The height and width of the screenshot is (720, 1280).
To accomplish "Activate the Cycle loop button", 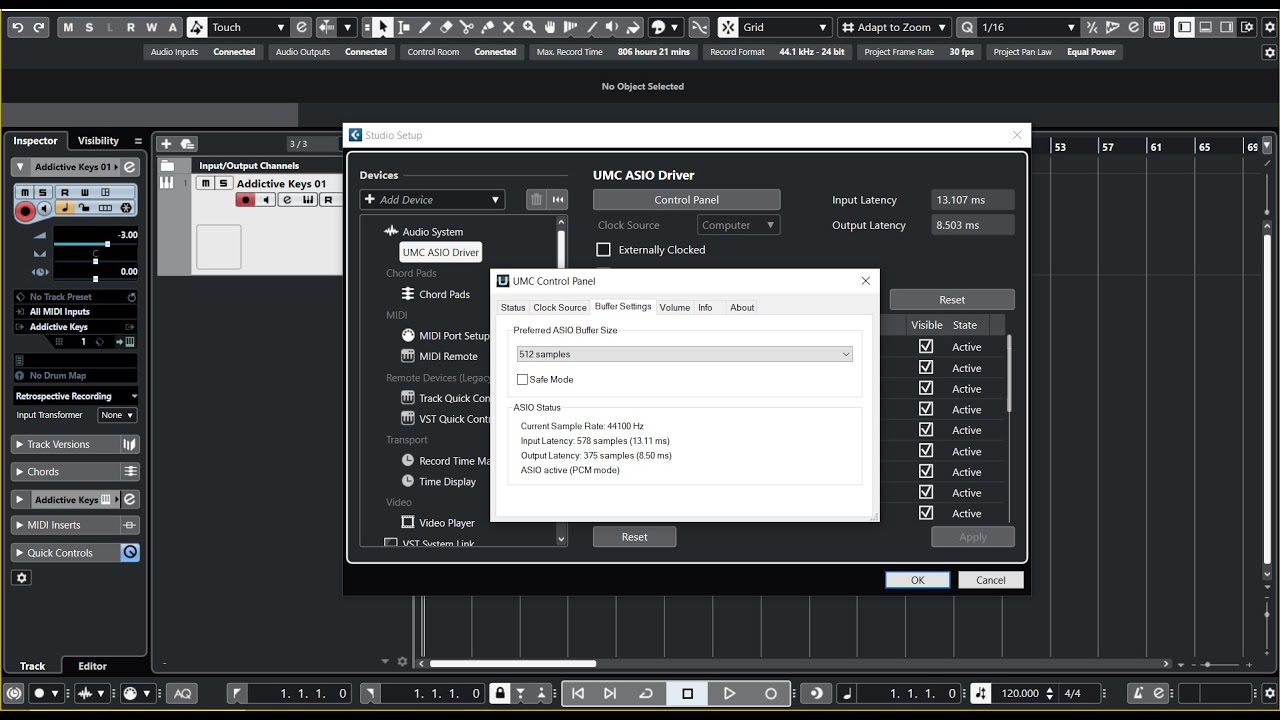I will coord(646,693).
